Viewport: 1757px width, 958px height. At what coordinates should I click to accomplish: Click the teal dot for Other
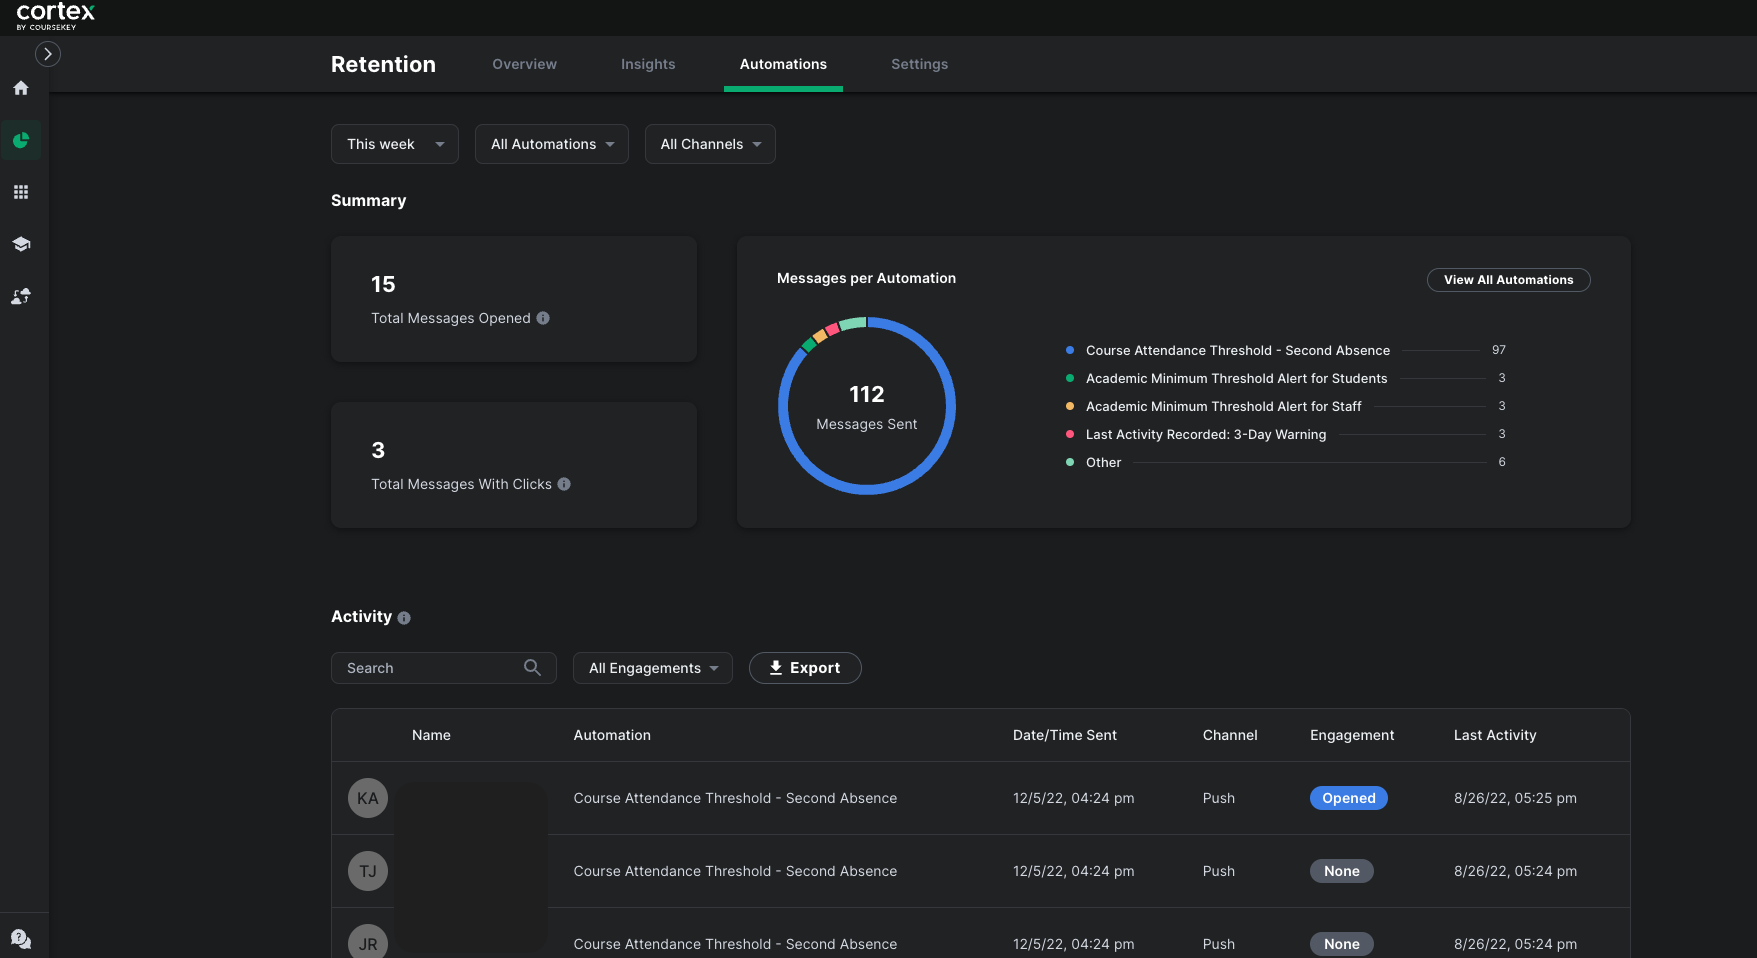coord(1070,462)
